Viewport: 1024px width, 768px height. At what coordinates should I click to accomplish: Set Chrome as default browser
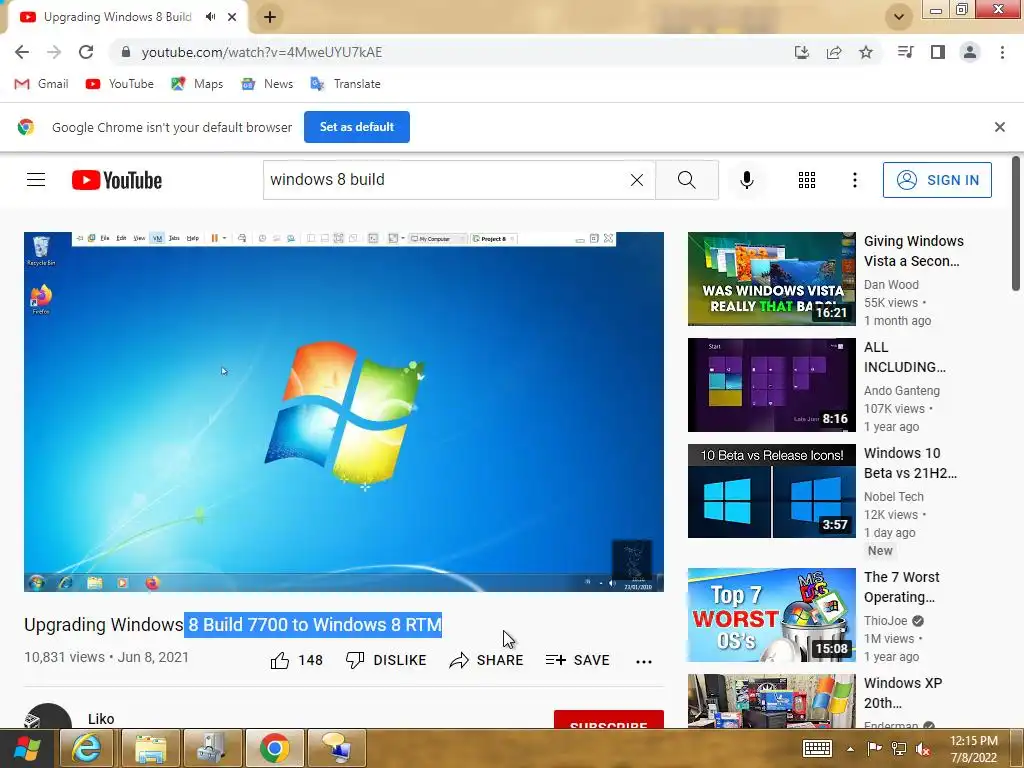(x=357, y=127)
